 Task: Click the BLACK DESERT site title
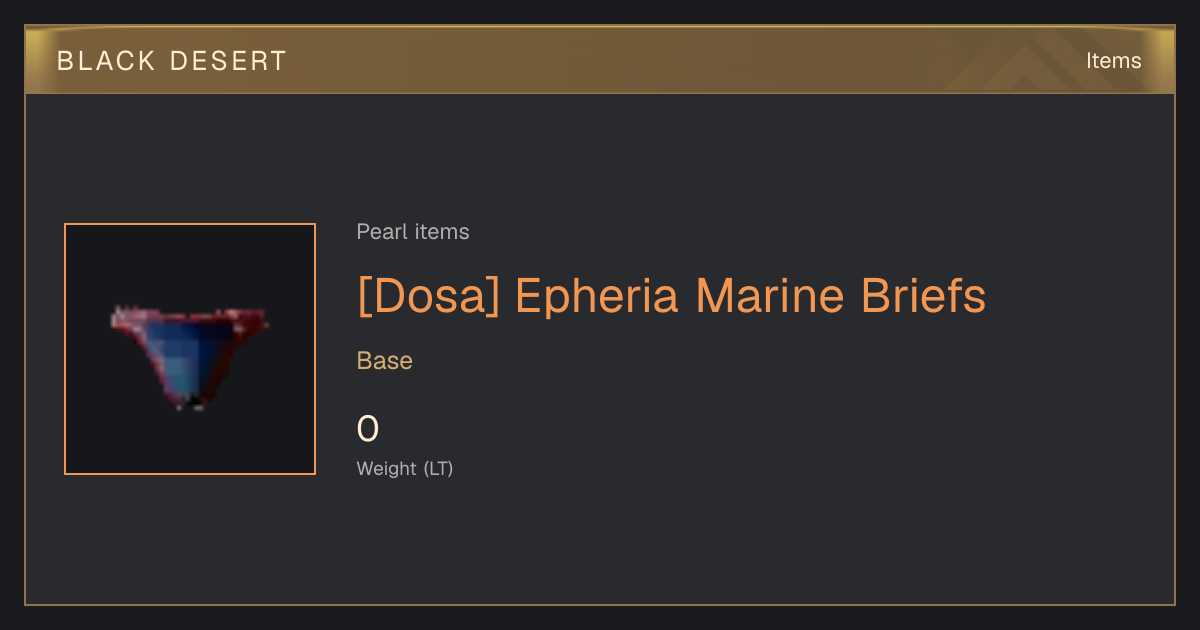[172, 61]
